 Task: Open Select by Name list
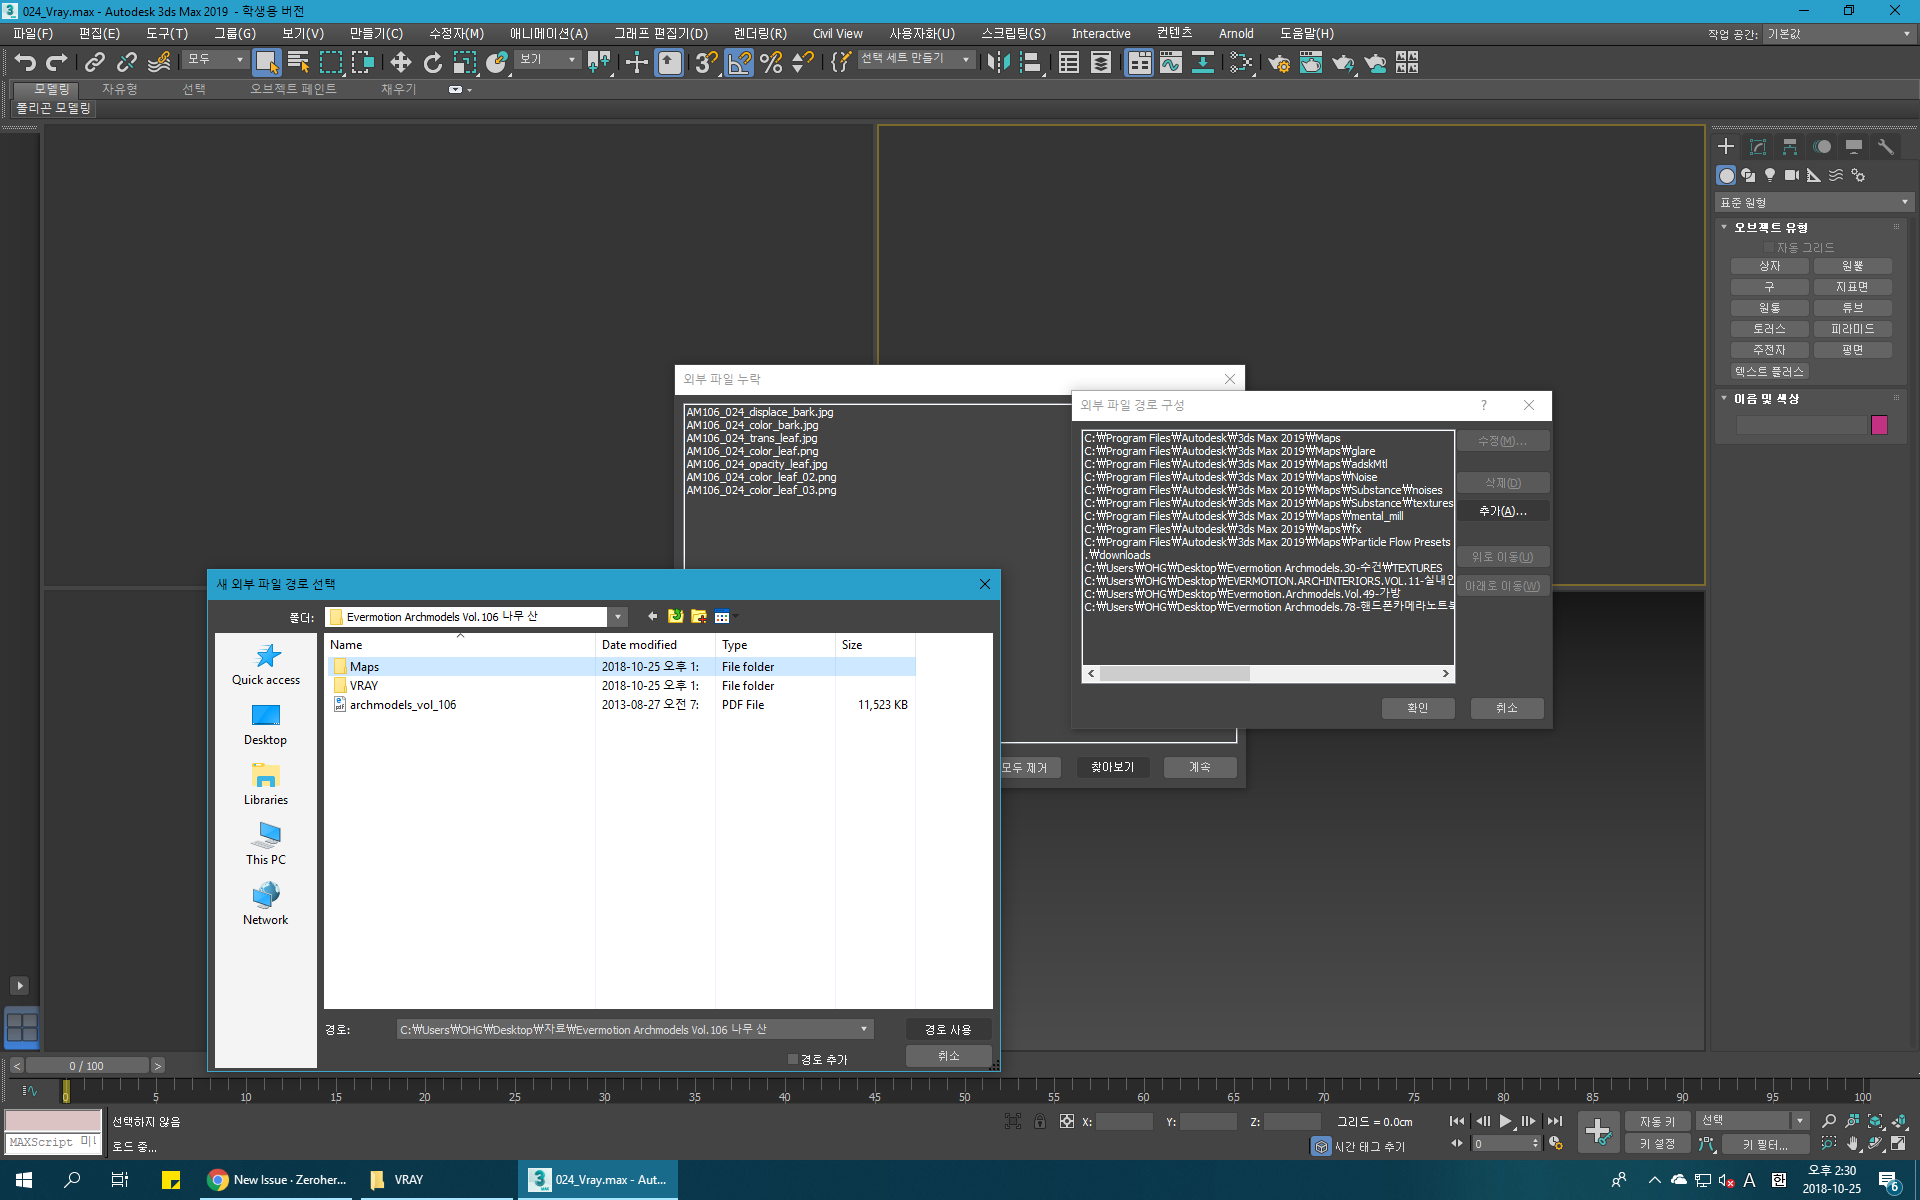coord(298,63)
